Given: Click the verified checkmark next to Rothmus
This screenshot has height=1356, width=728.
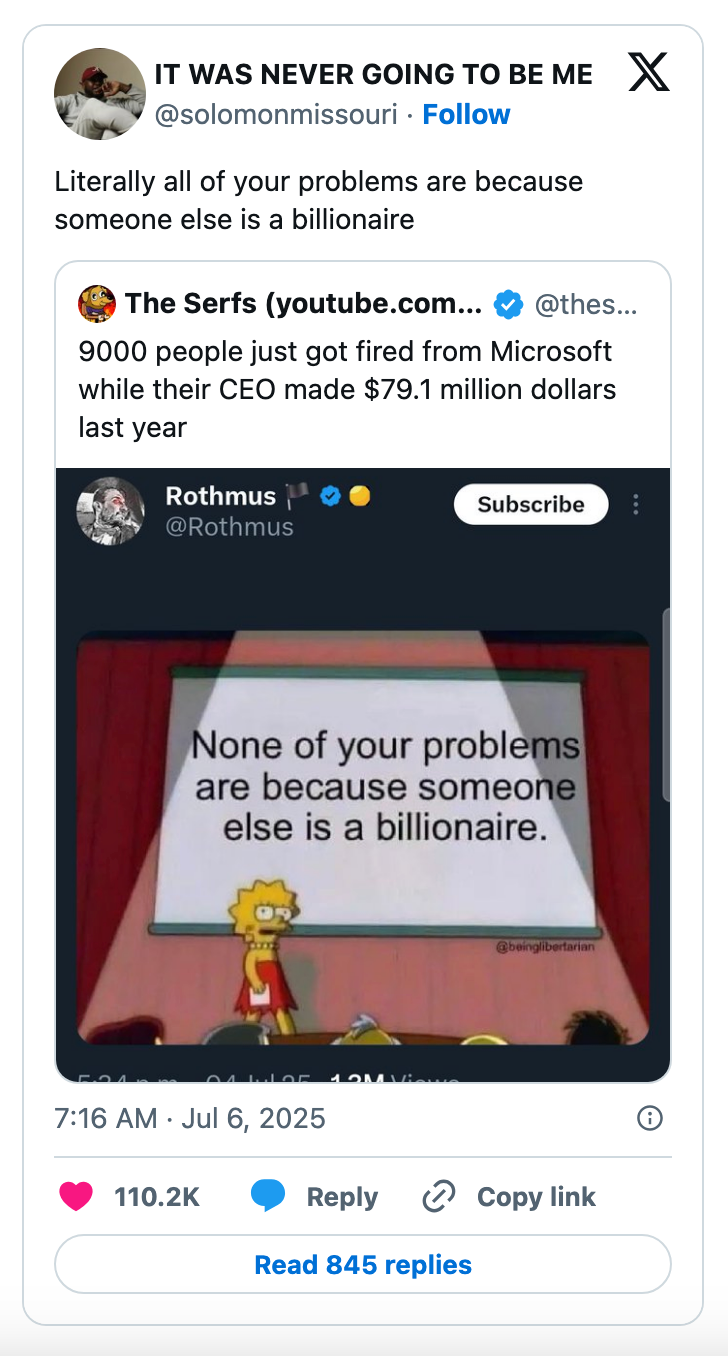Looking at the screenshot, I should [329, 495].
